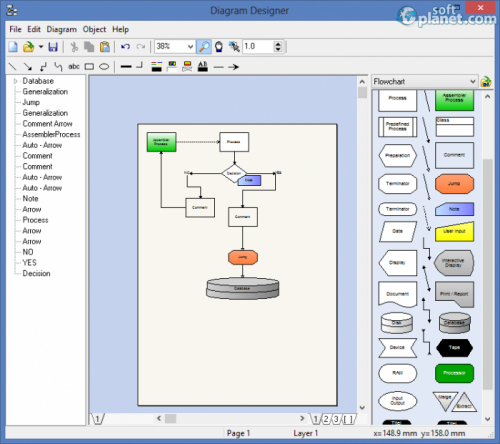Screen dimensions: 500x444
Task: Pick the Preparation hexagon palette shape
Action: 397,155
